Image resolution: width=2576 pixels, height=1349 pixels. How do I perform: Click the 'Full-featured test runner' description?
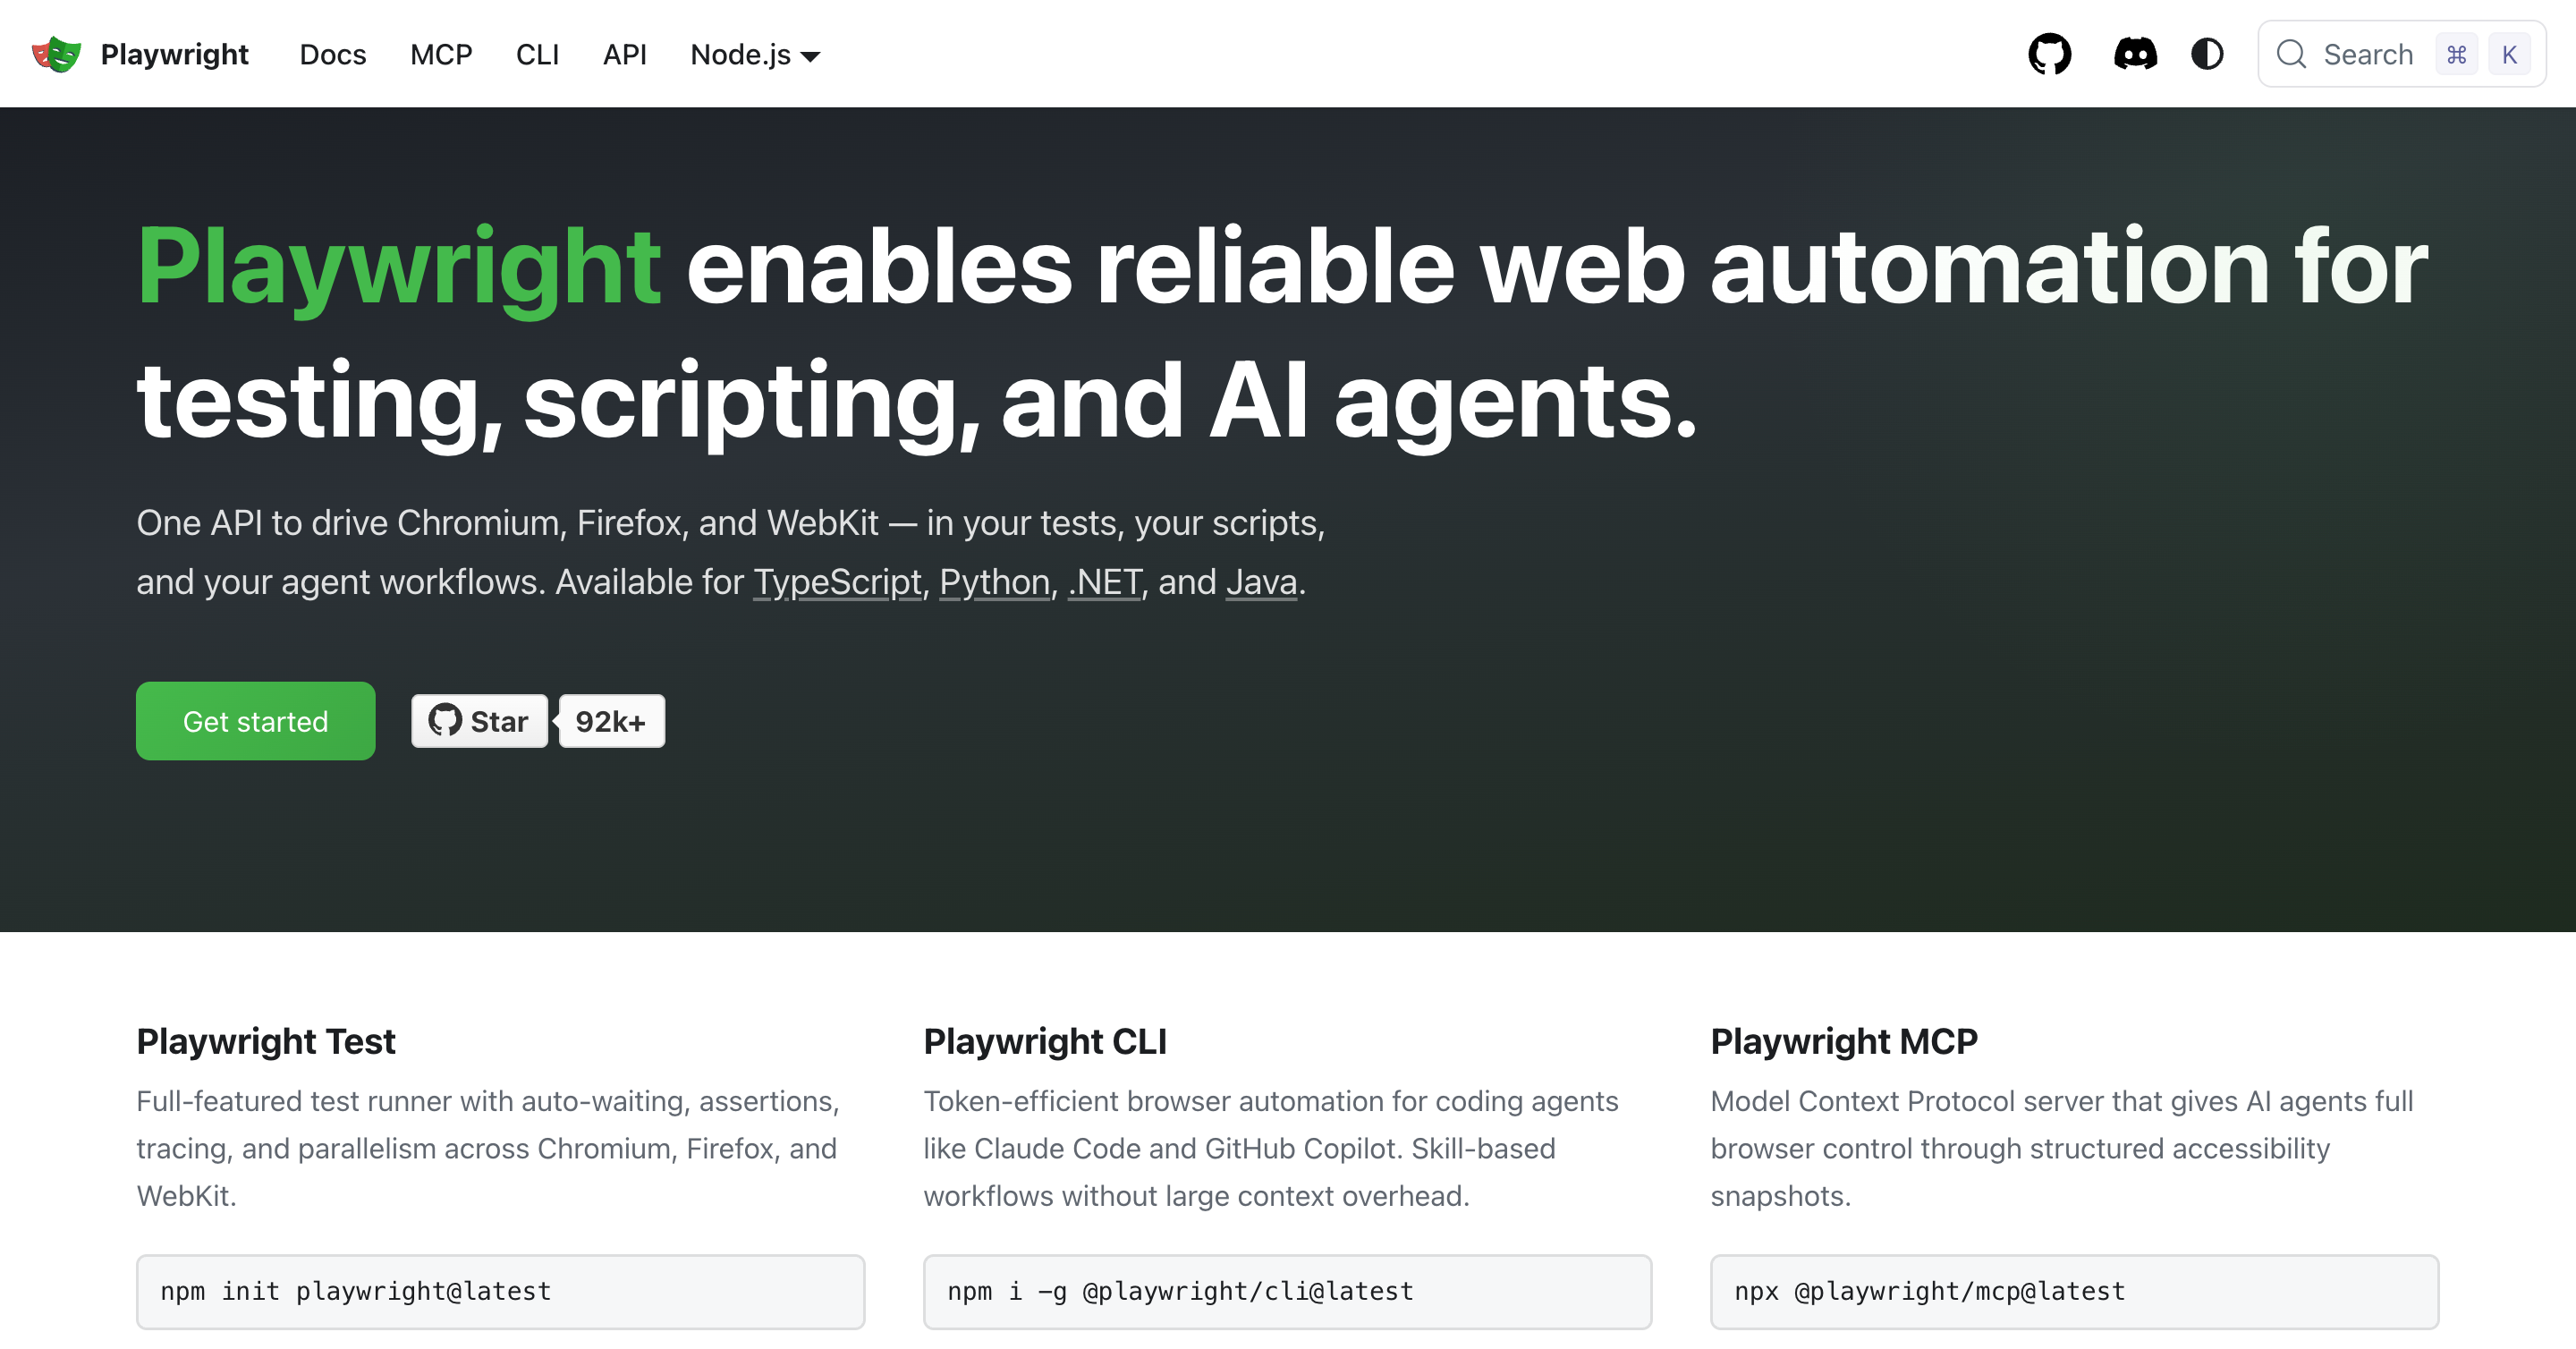pos(488,1148)
